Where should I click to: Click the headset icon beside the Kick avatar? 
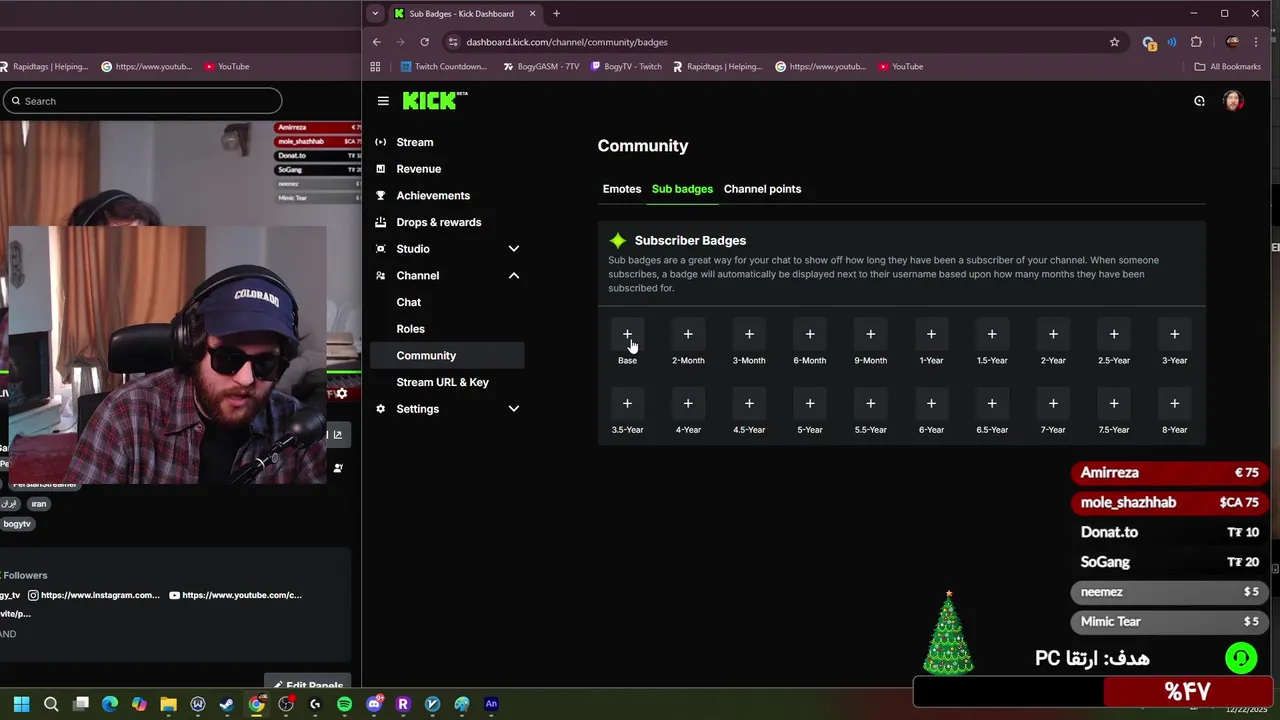tap(1199, 101)
